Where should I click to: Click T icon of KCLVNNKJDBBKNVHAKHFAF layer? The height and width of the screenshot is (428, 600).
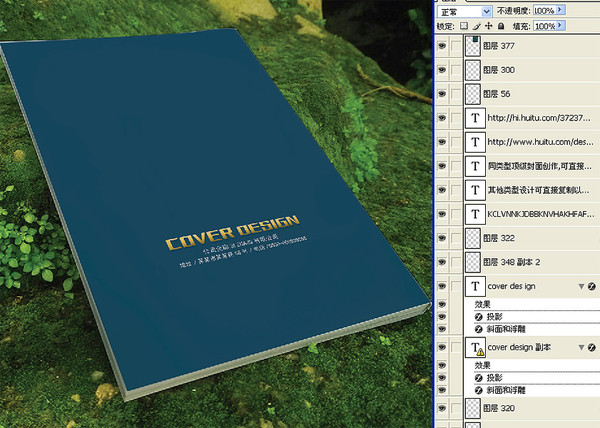pyautogui.click(x=475, y=214)
